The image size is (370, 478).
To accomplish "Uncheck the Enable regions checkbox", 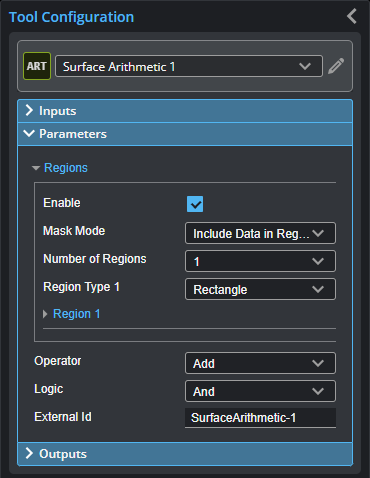I will 195,204.
